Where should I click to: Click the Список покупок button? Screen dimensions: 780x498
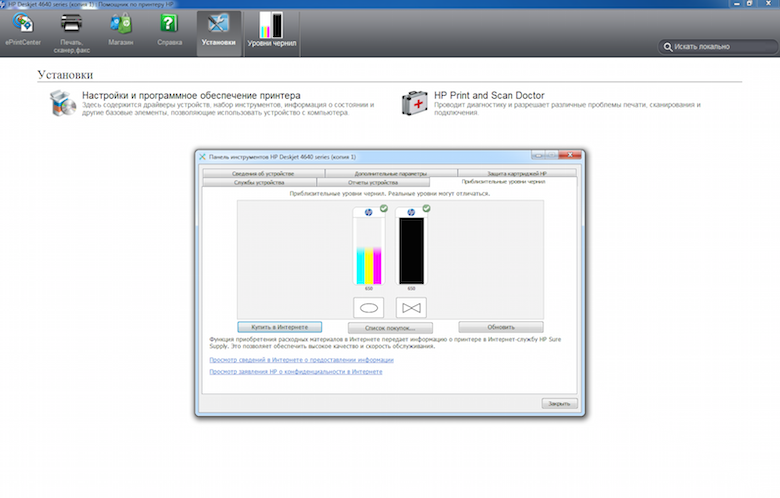pyautogui.click(x=390, y=328)
